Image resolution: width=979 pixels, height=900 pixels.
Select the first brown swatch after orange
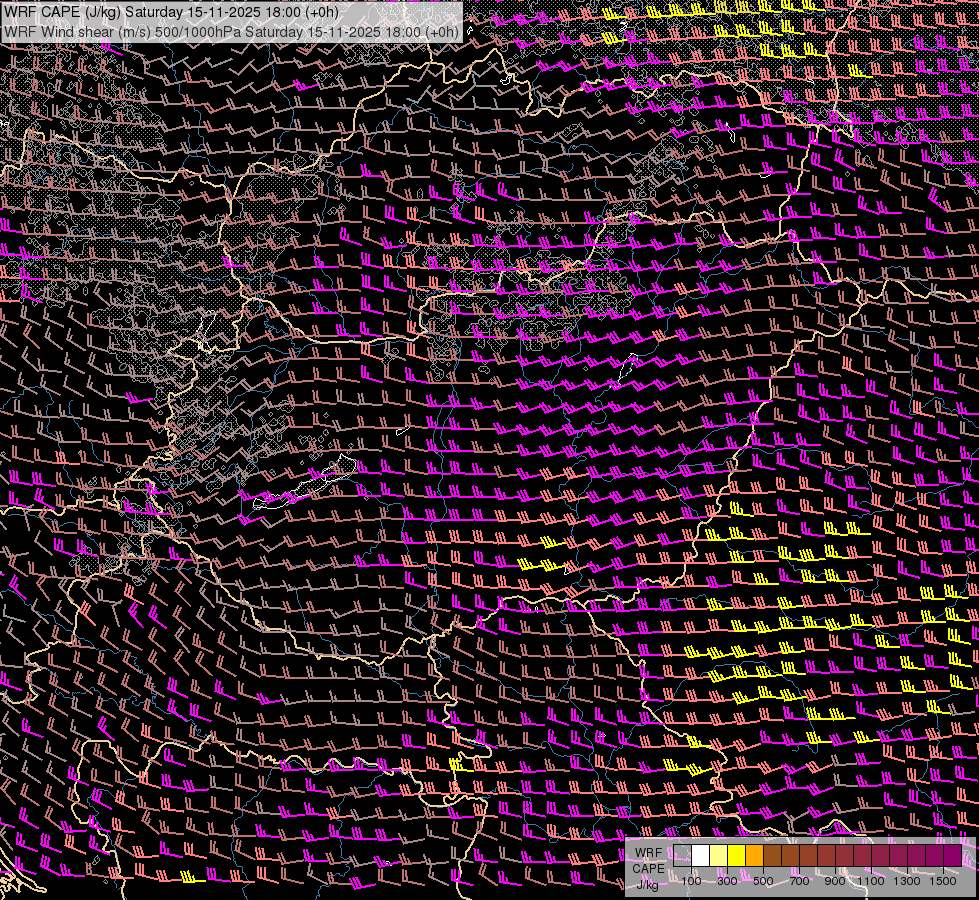[x=773, y=856]
